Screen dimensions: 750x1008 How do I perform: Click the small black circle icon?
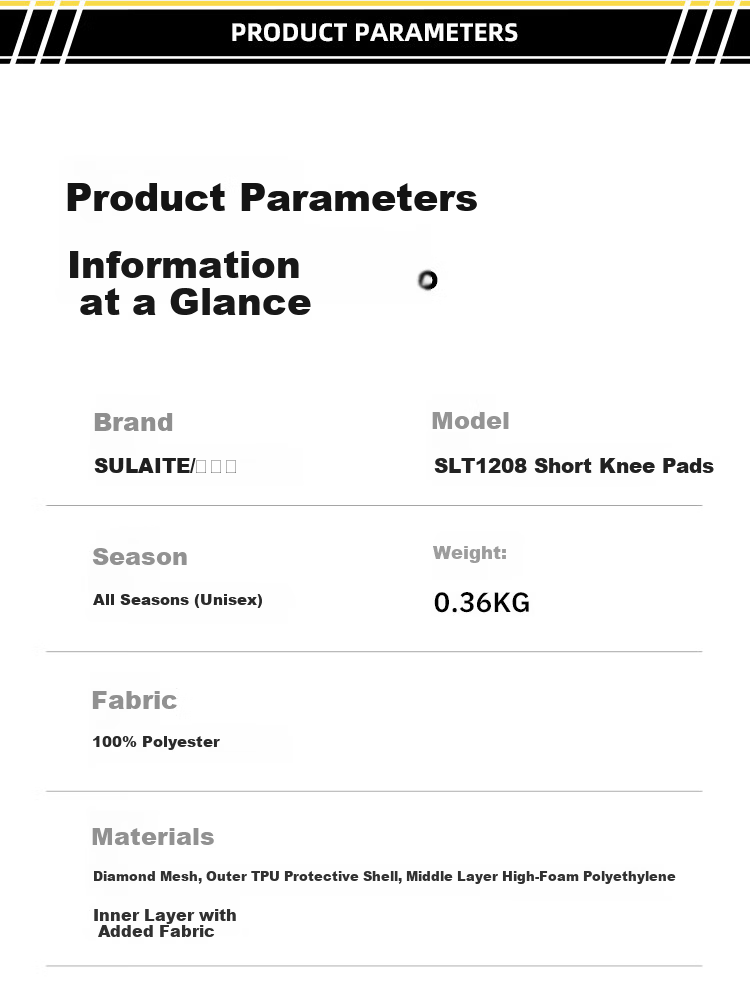pyautogui.click(x=427, y=280)
